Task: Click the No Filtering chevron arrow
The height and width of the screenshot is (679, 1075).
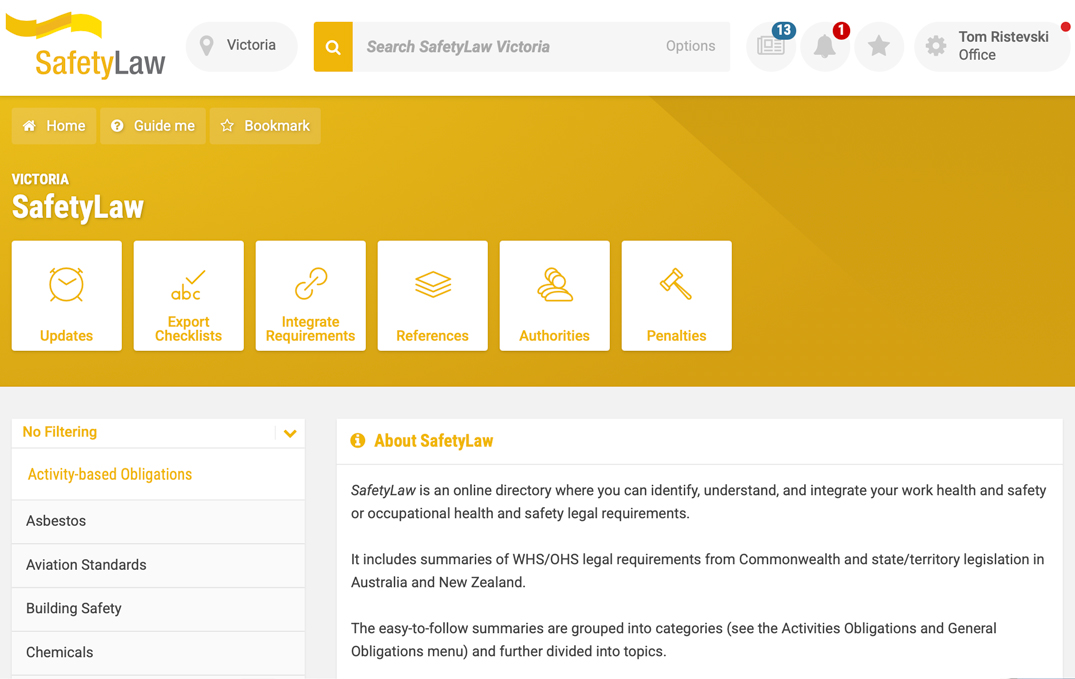Action: (x=290, y=433)
